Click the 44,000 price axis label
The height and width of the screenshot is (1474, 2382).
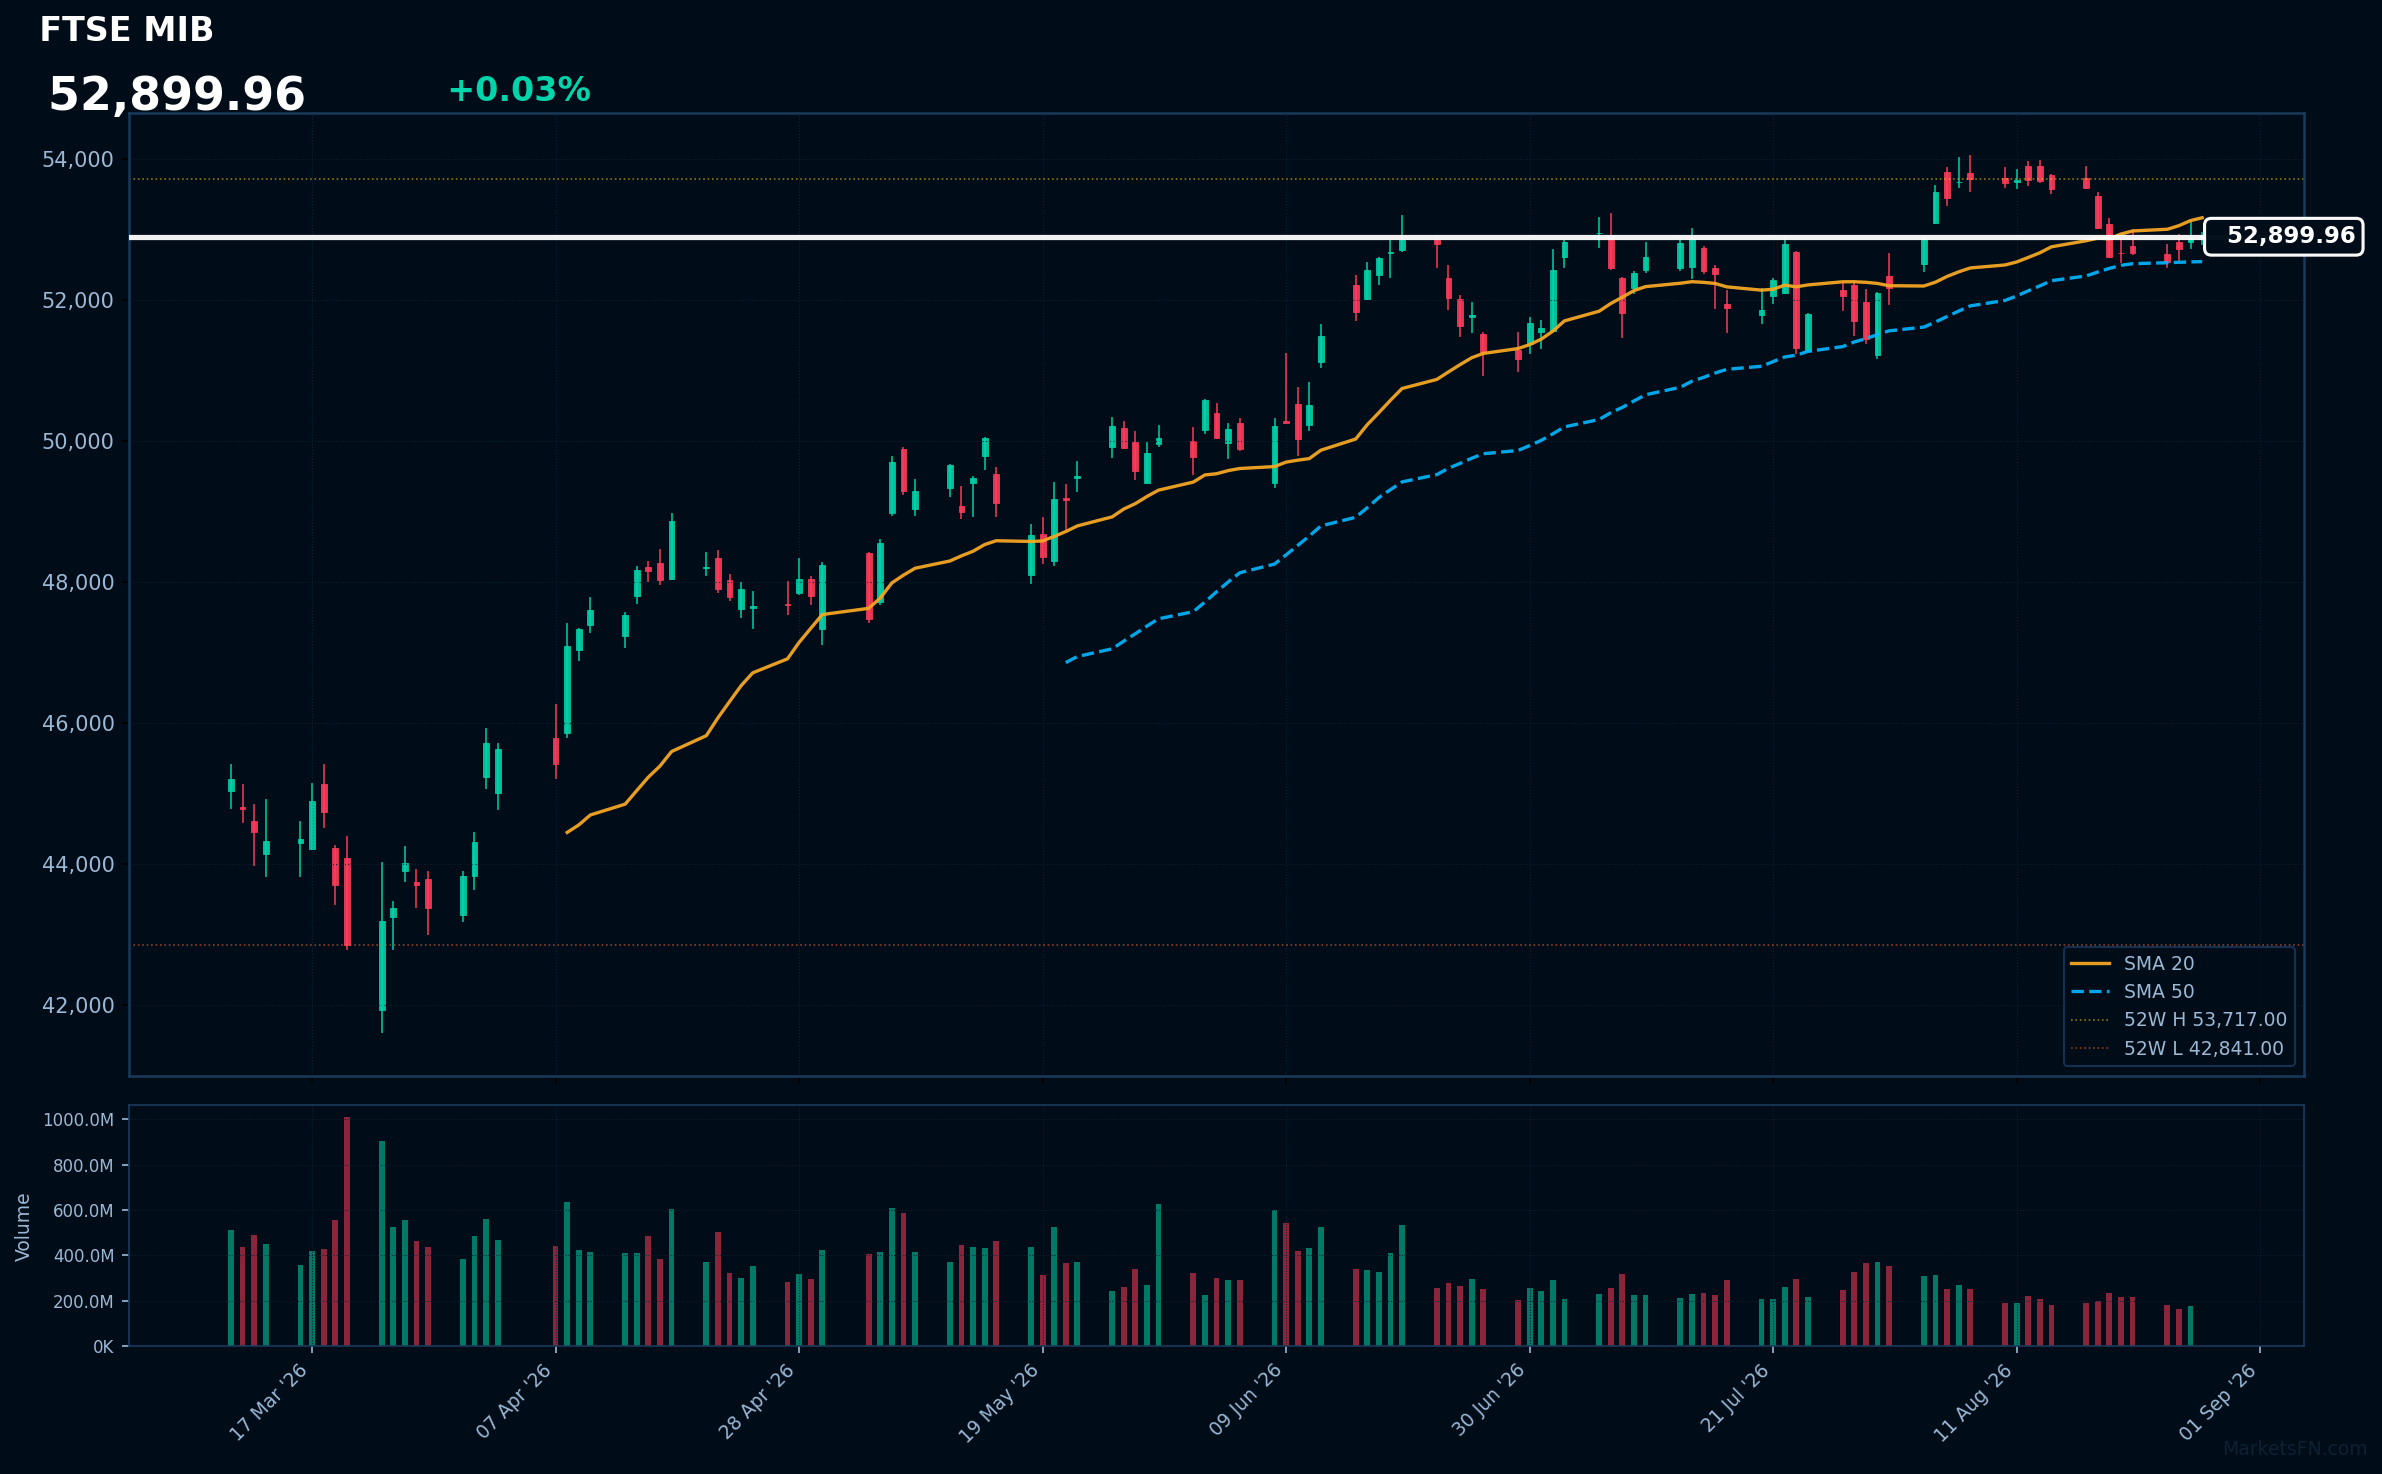(x=78, y=865)
